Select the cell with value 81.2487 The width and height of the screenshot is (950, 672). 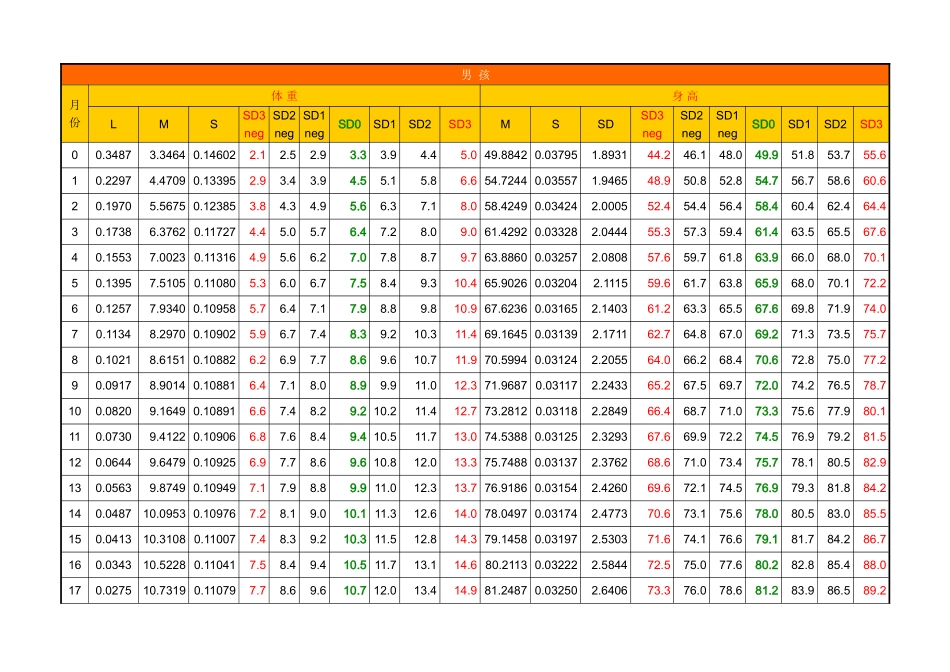point(505,591)
